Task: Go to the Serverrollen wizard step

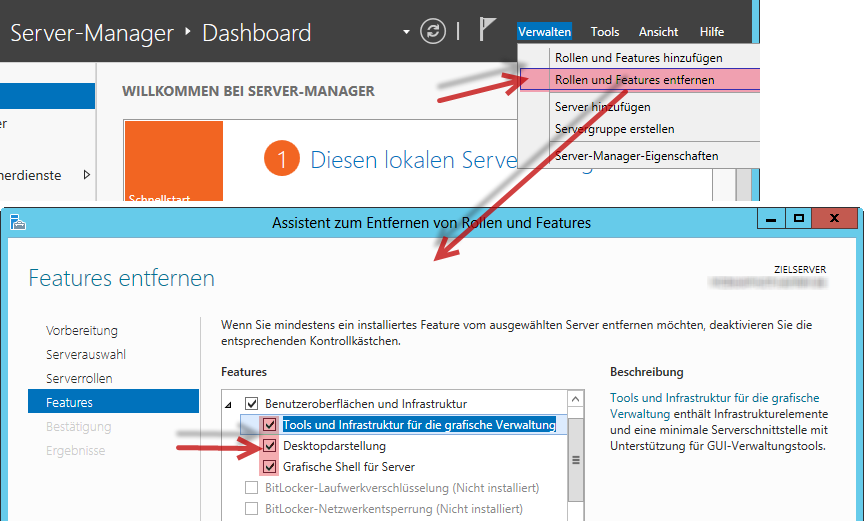Action: 79,379
